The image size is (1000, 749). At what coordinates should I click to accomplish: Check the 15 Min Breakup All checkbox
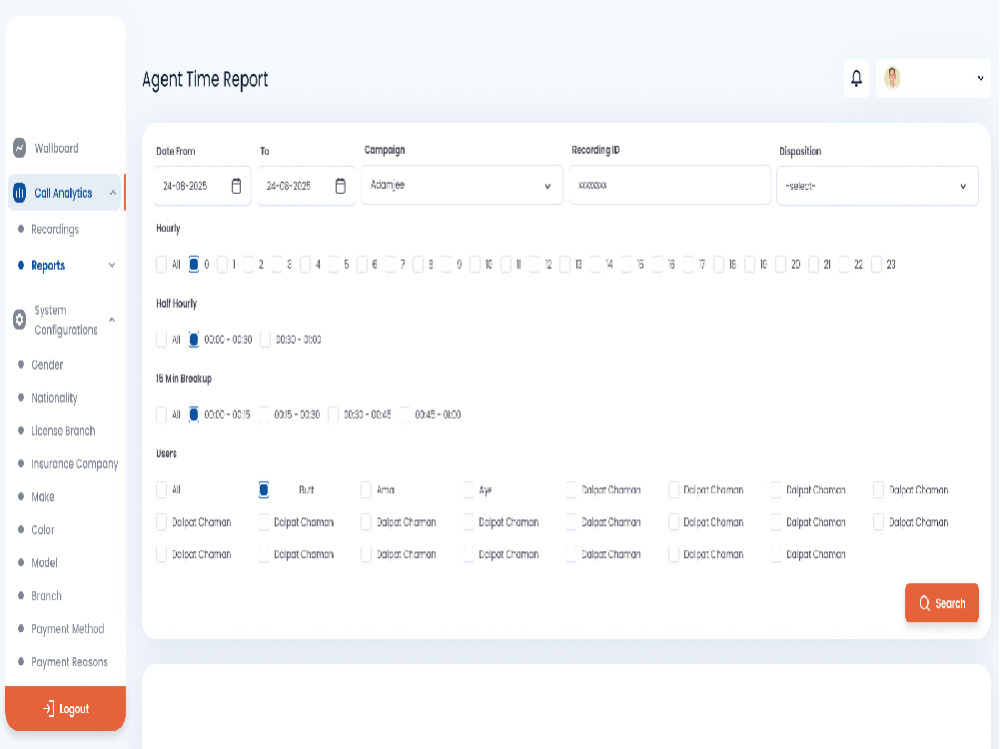coord(161,415)
